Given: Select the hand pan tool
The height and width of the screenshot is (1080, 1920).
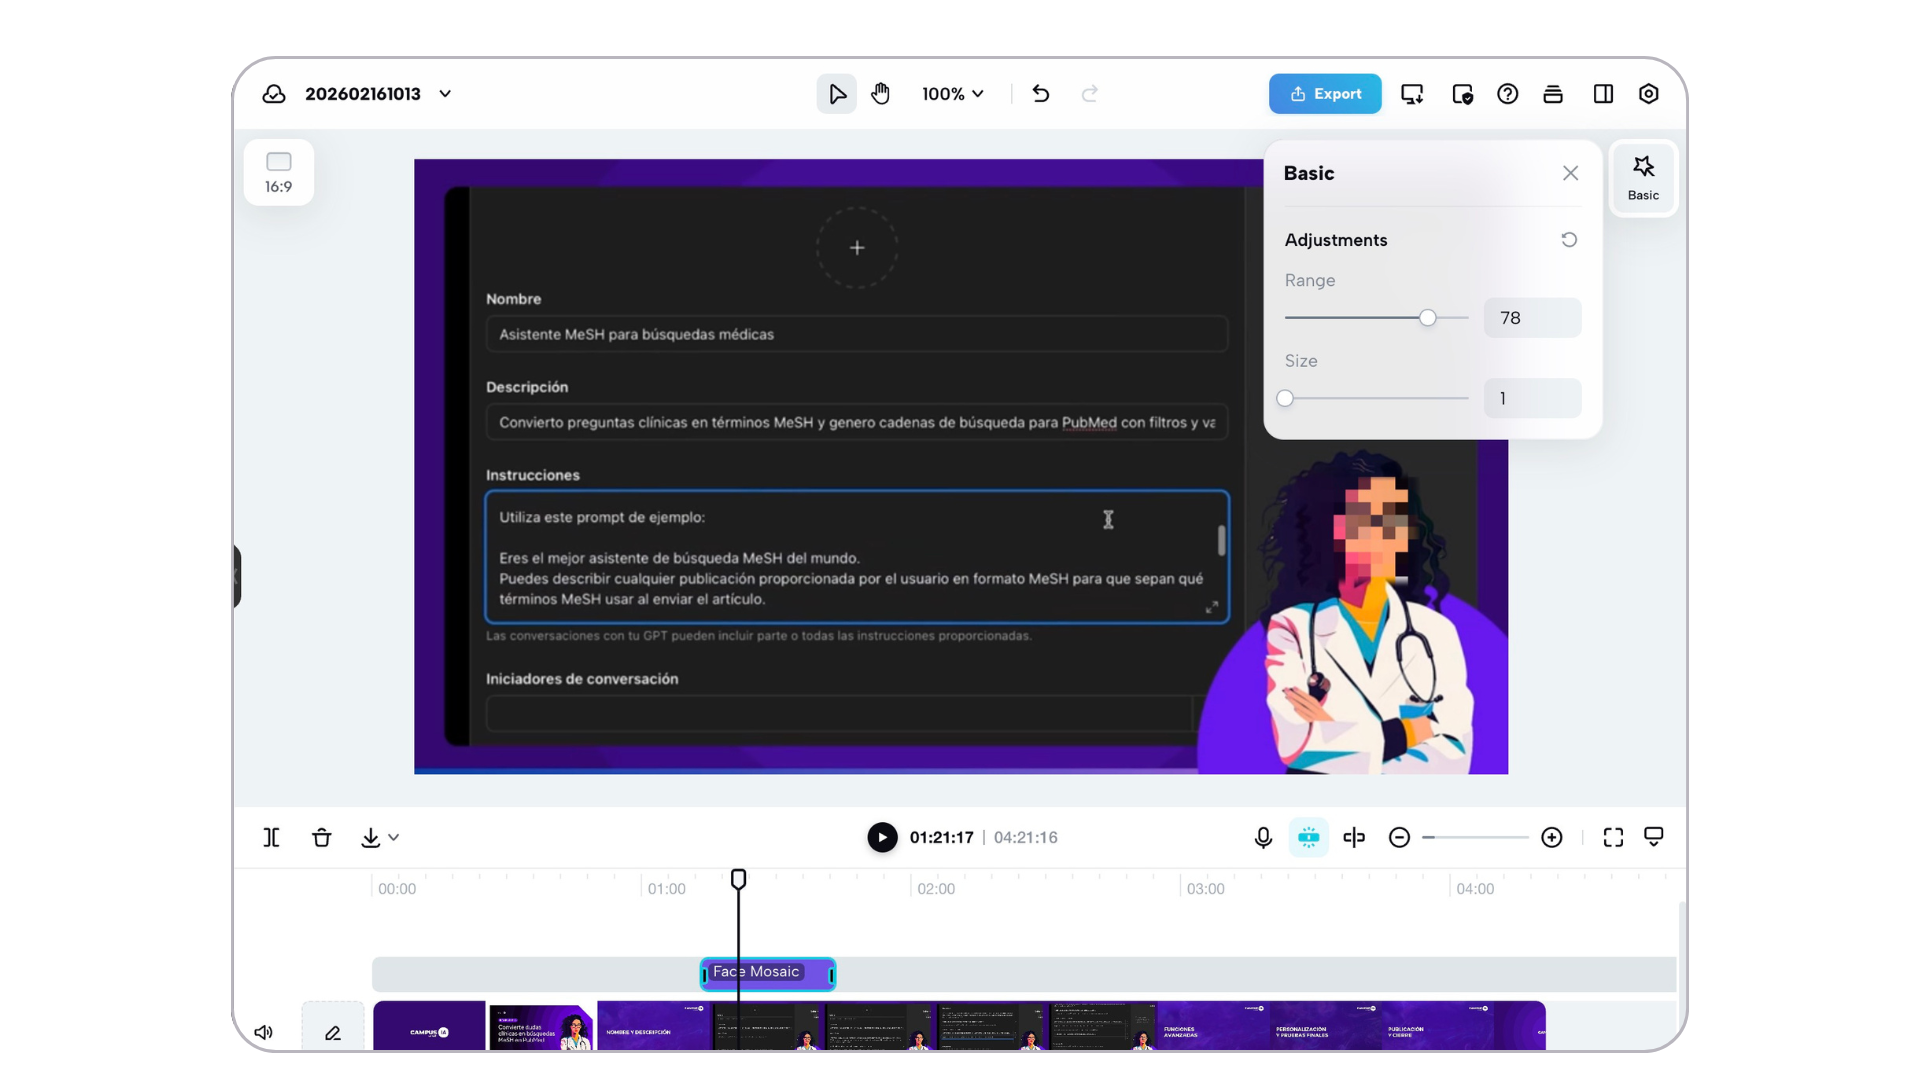Looking at the screenshot, I should click(x=880, y=94).
